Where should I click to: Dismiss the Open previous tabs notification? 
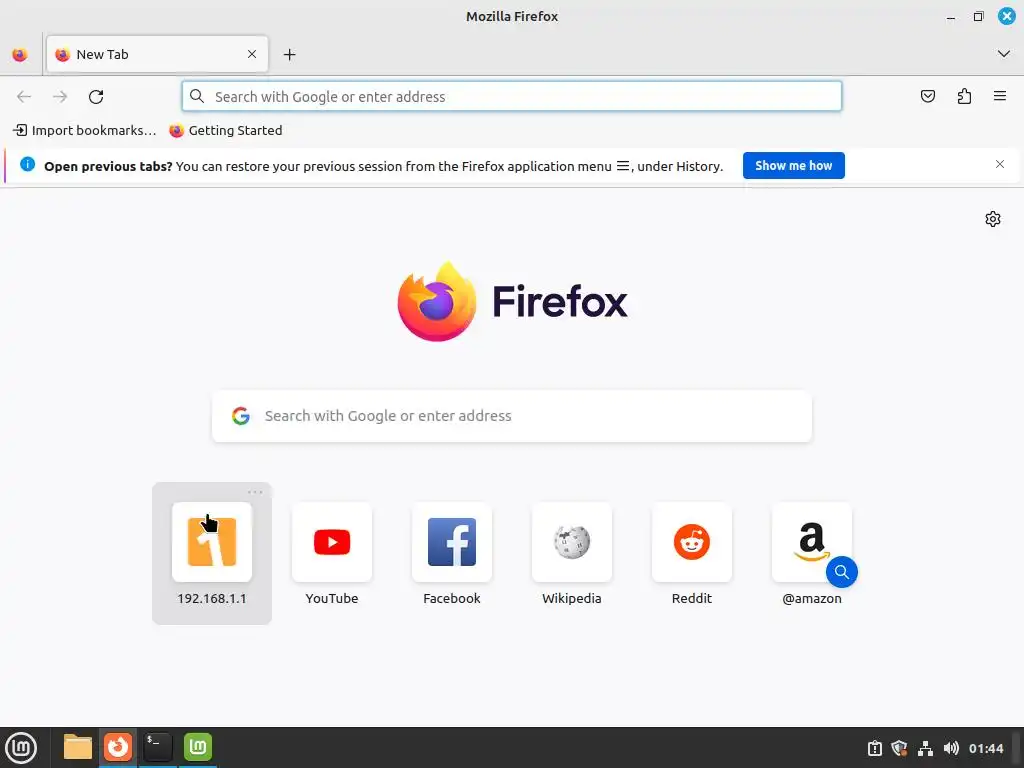[x=1000, y=164]
